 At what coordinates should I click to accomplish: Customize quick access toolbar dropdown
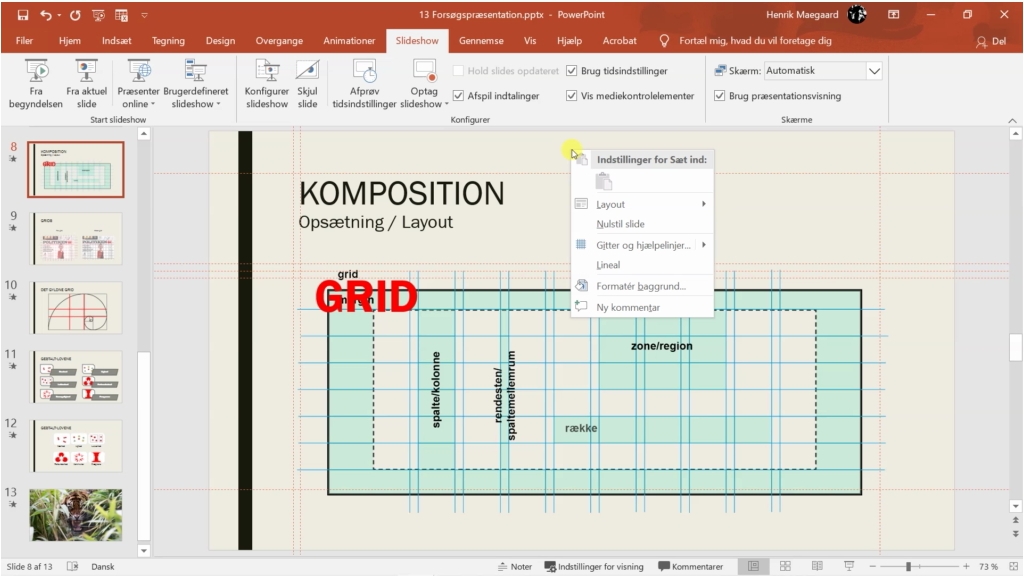tap(144, 14)
